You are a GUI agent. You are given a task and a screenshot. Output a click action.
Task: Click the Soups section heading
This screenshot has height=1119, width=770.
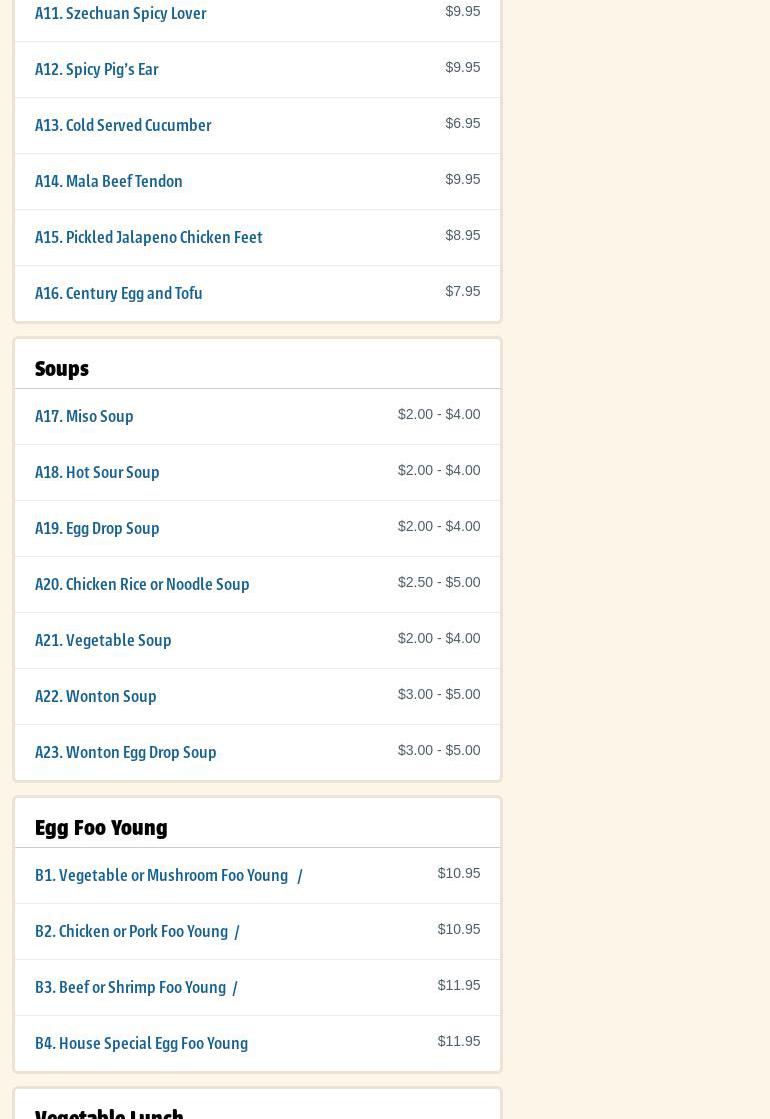(62, 369)
